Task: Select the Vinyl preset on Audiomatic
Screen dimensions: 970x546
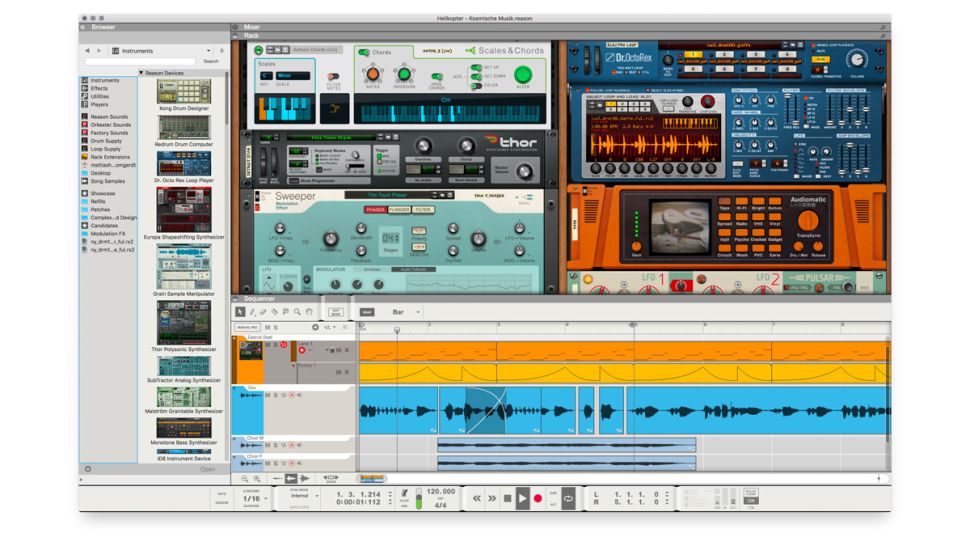Action: (775, 217)
